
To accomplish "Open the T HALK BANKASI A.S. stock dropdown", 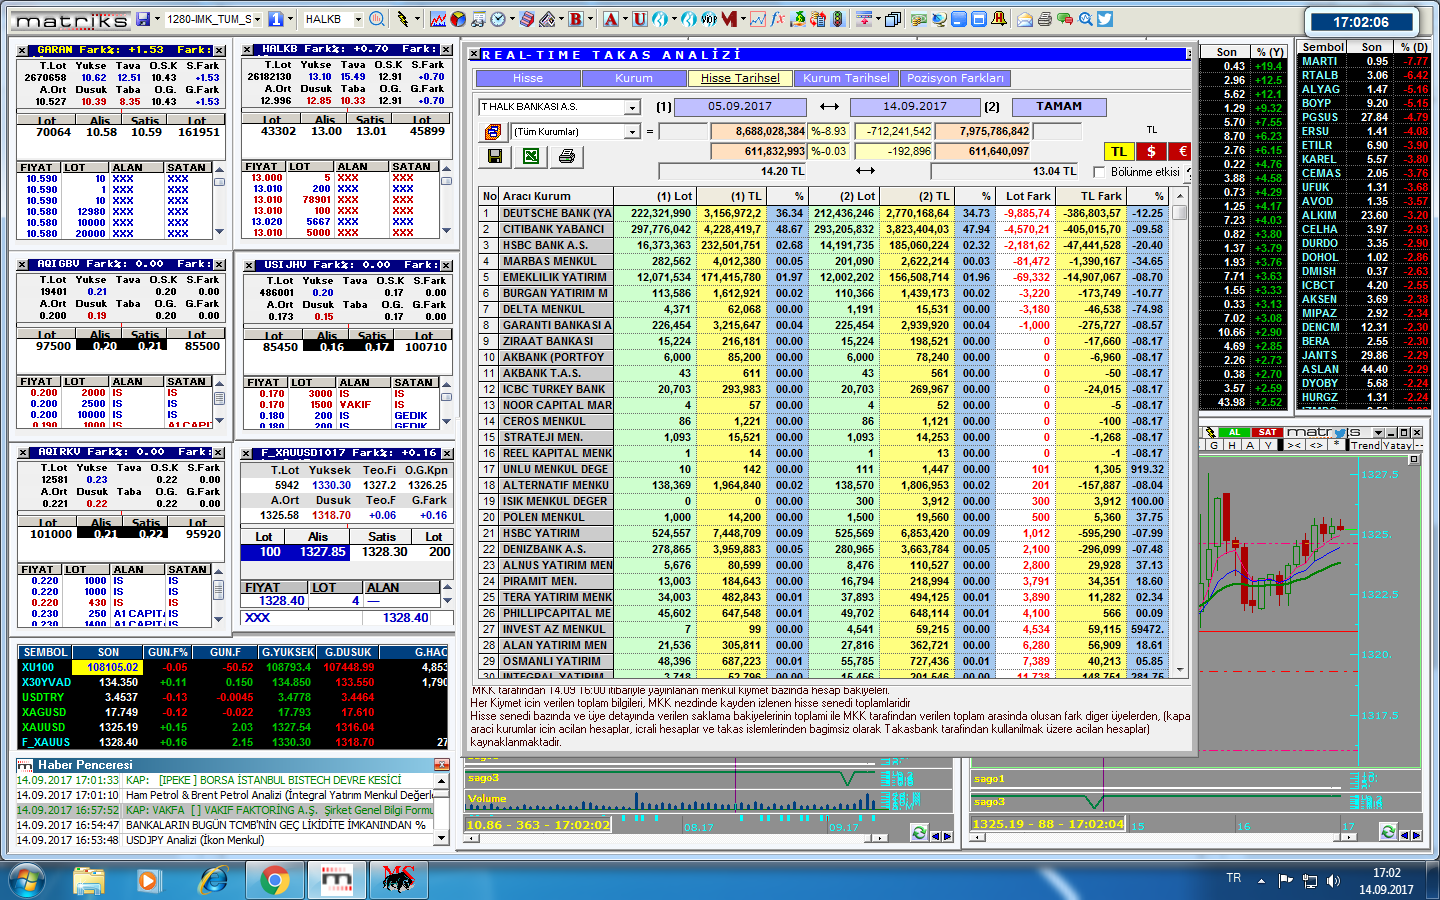I will coord(633,107).
